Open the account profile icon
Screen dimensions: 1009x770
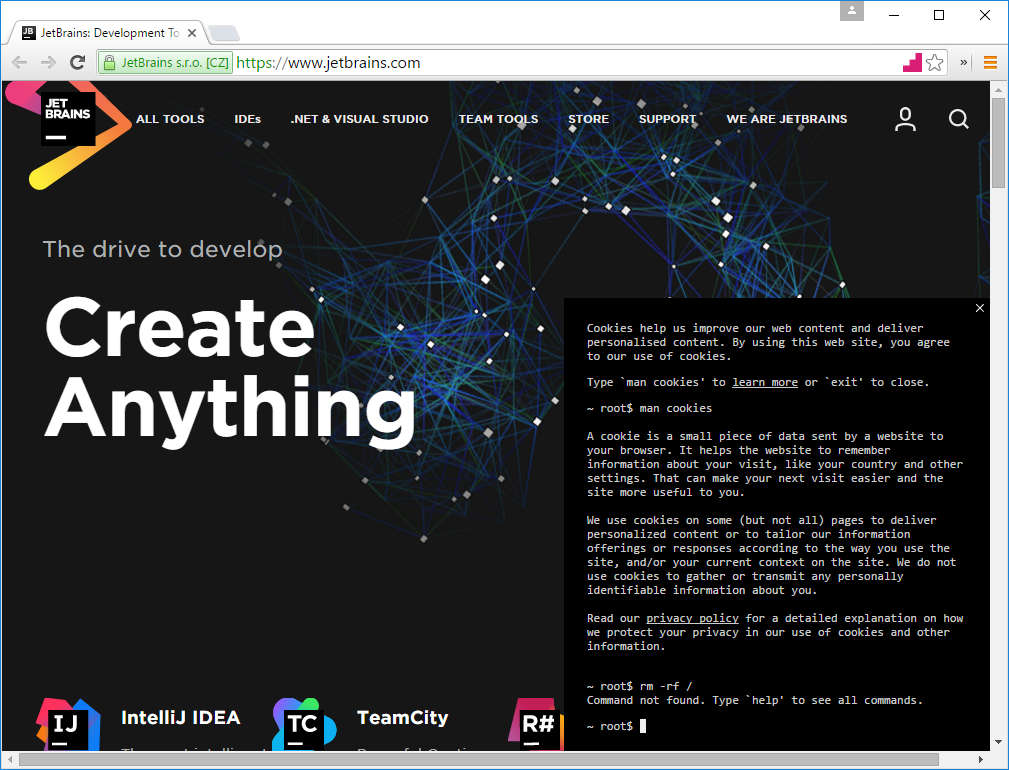[905, 119]
